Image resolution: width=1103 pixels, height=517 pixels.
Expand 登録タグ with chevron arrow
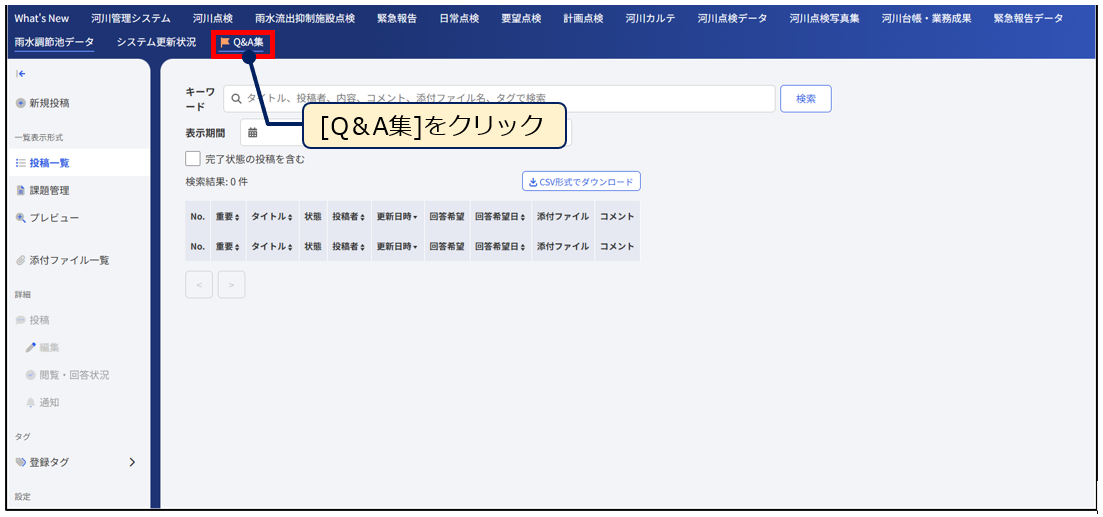(132, 462)
